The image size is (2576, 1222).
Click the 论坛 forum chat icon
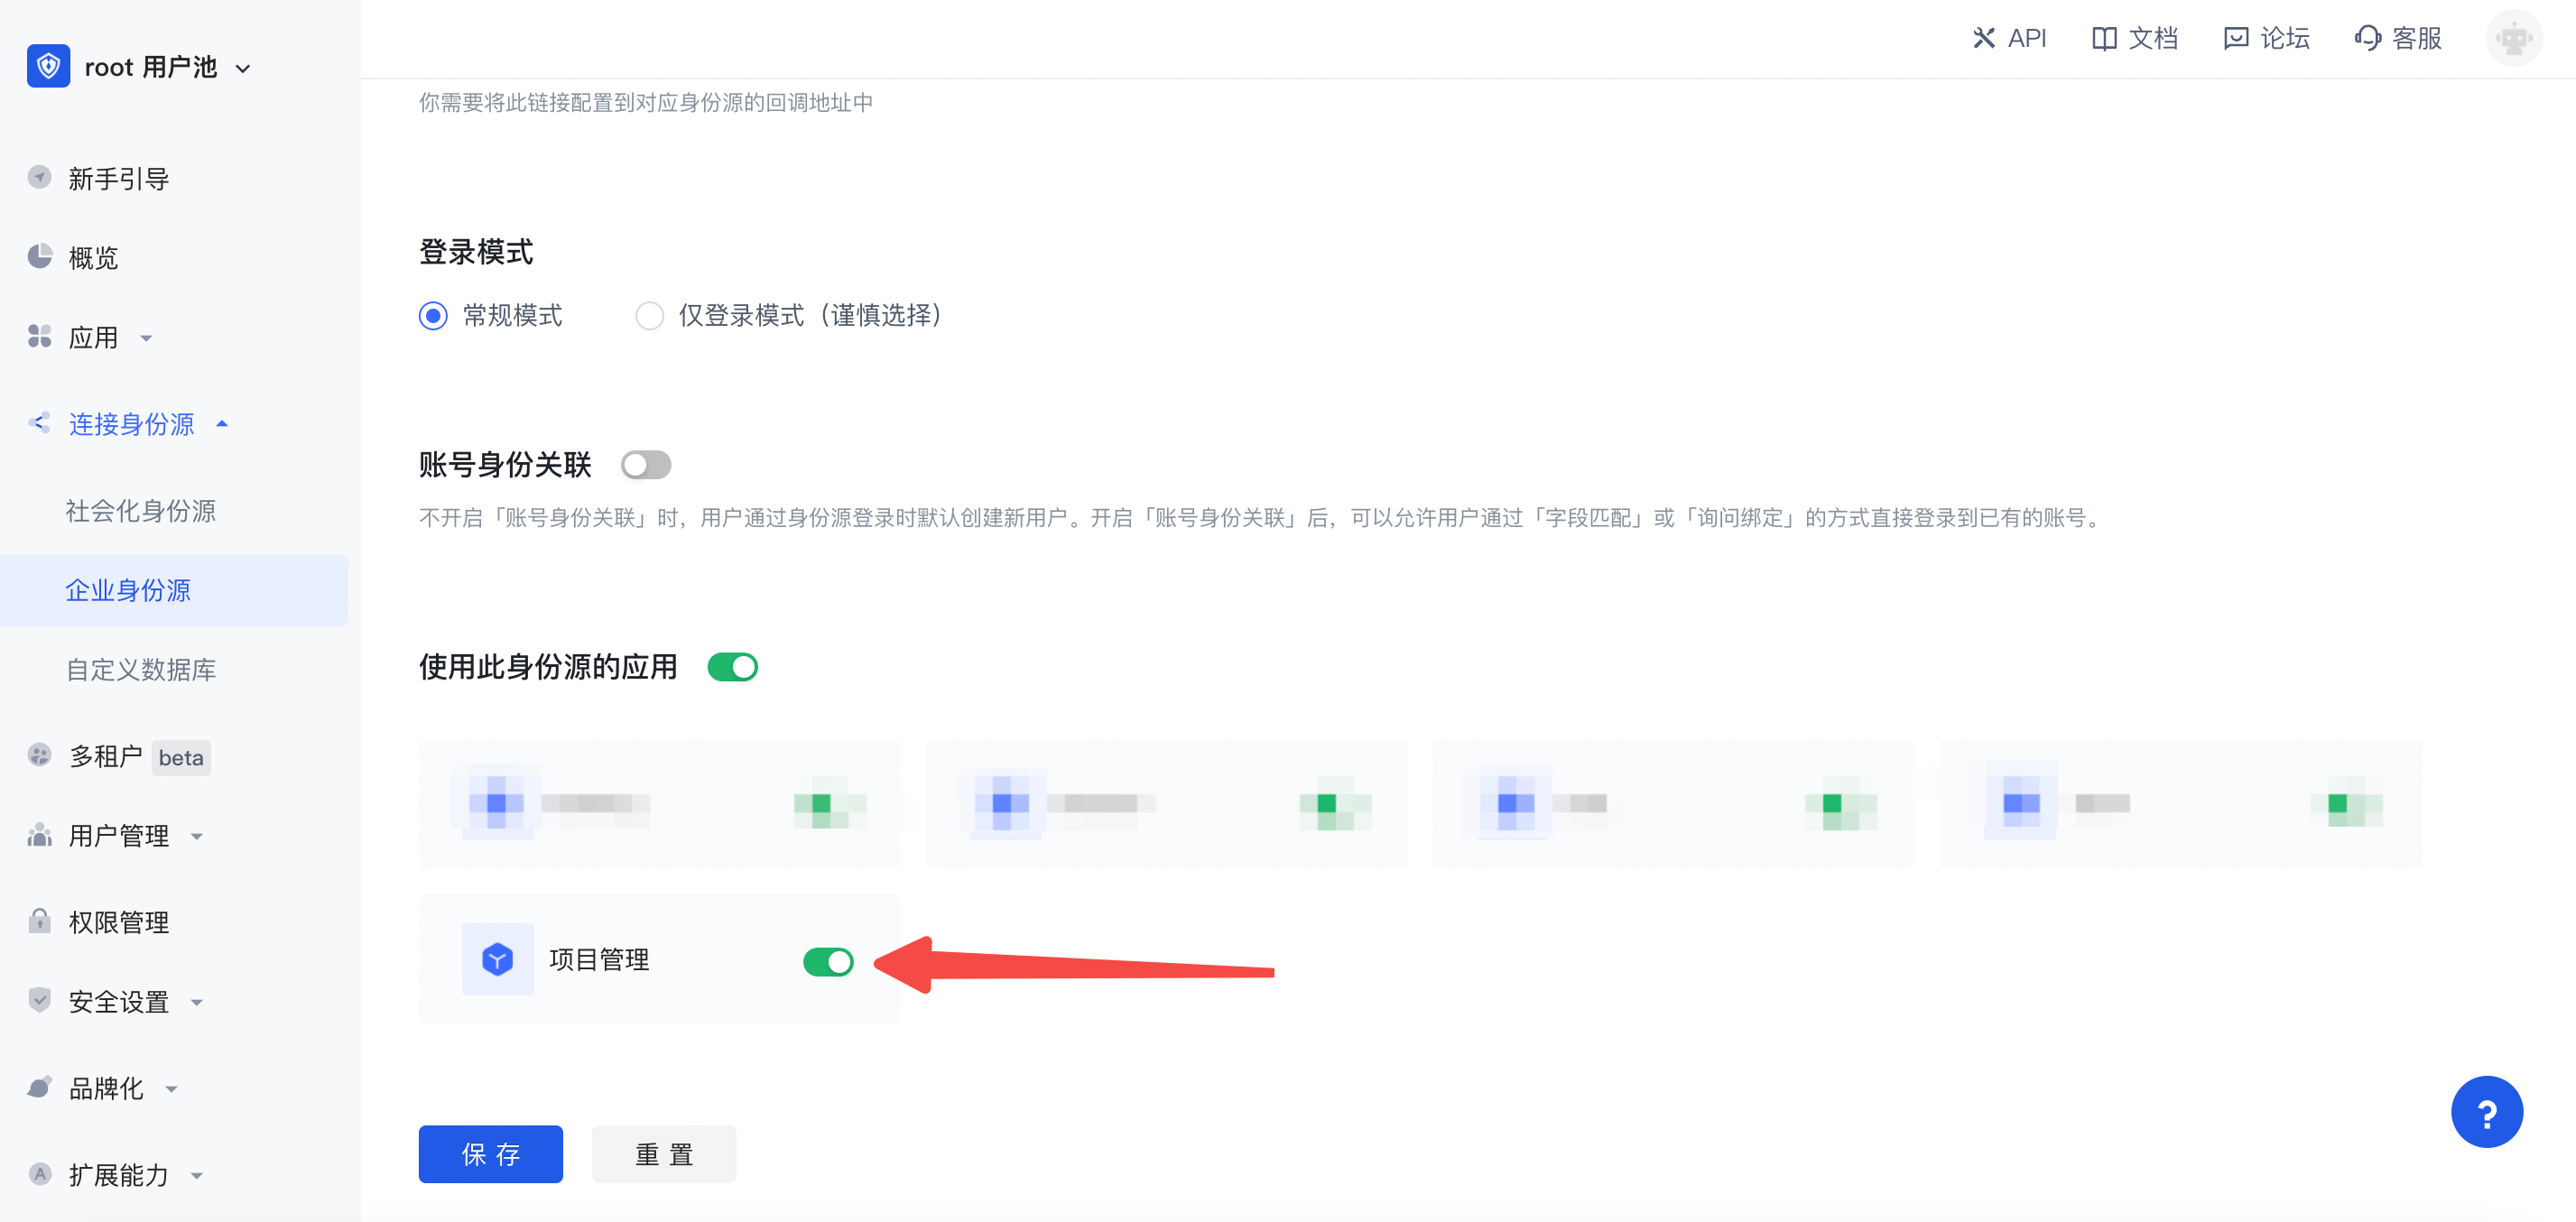click(x=2235, y=38)
